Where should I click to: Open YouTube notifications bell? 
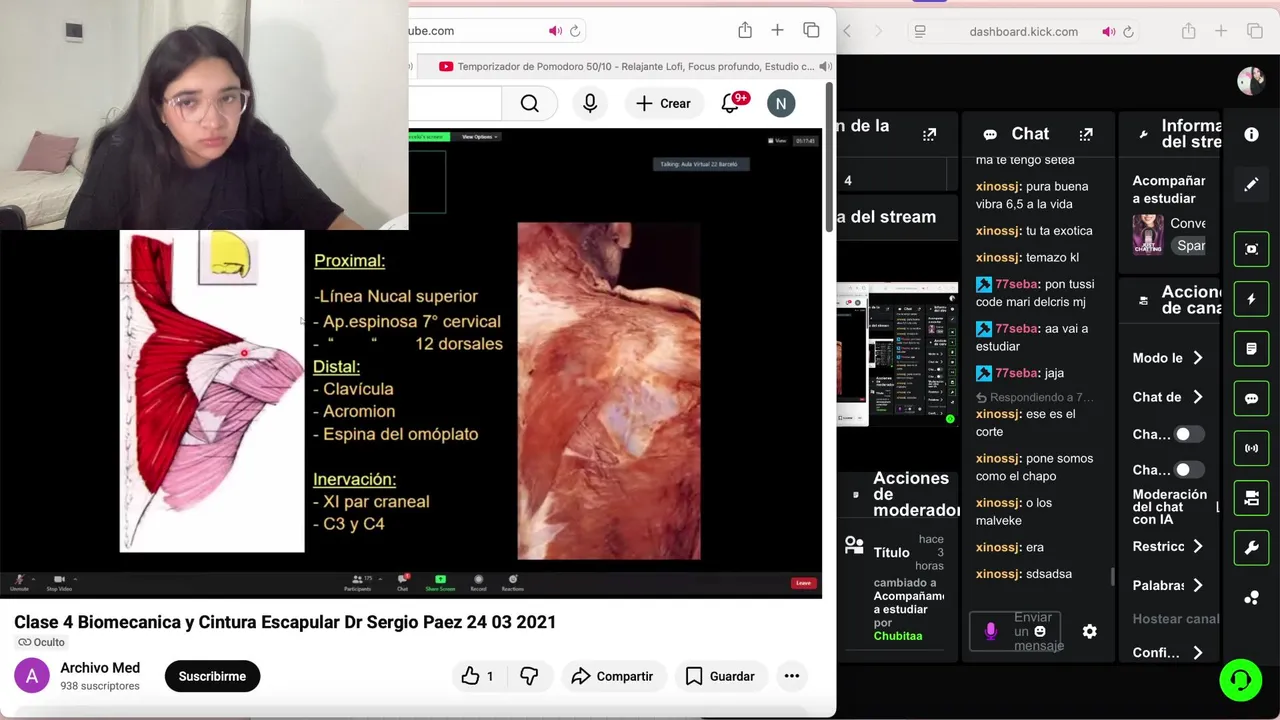click(x=730, y=103)
